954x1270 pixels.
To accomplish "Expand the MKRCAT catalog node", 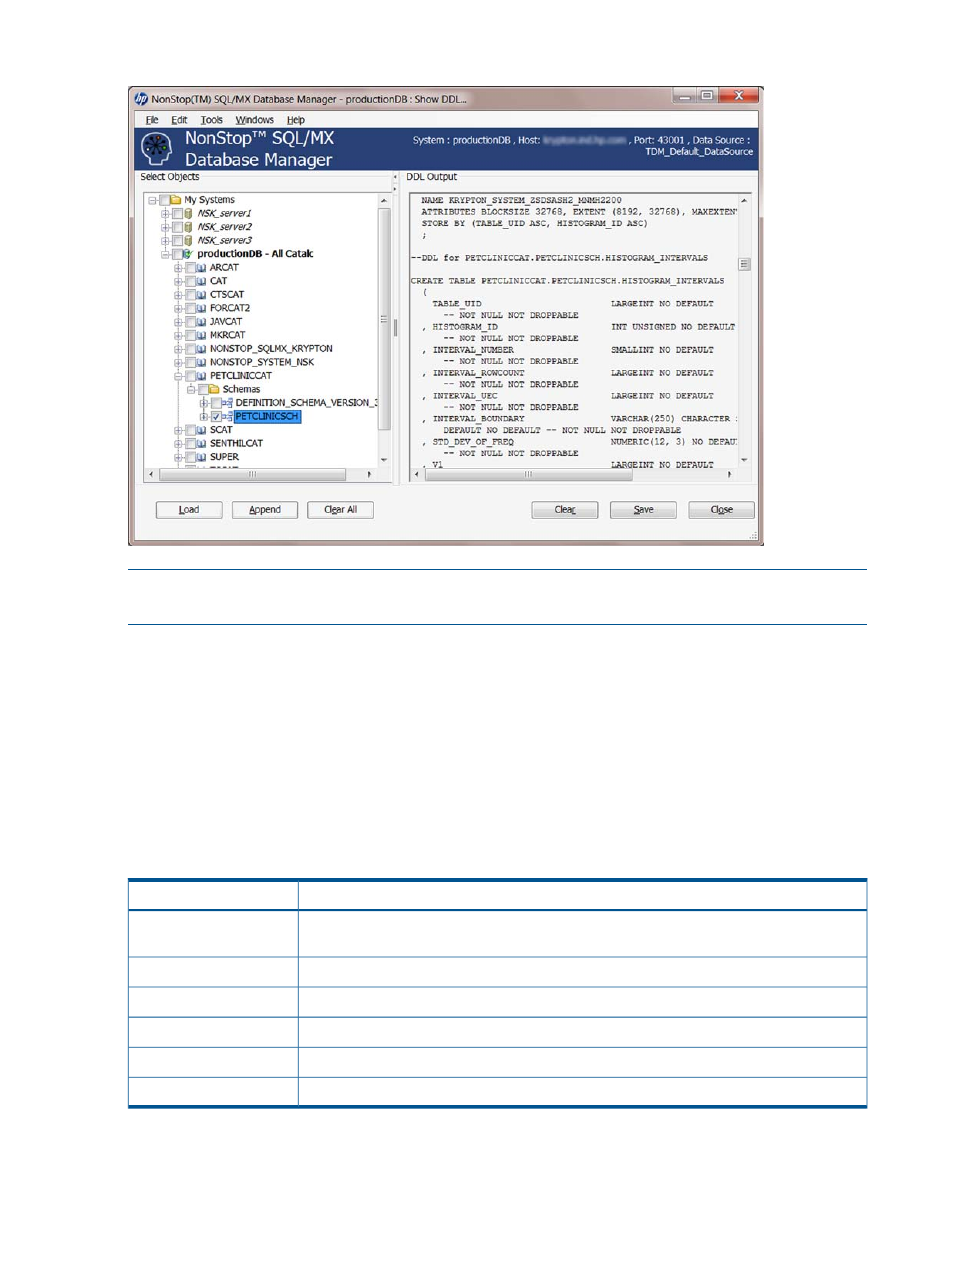I will (x=178, y=335).
